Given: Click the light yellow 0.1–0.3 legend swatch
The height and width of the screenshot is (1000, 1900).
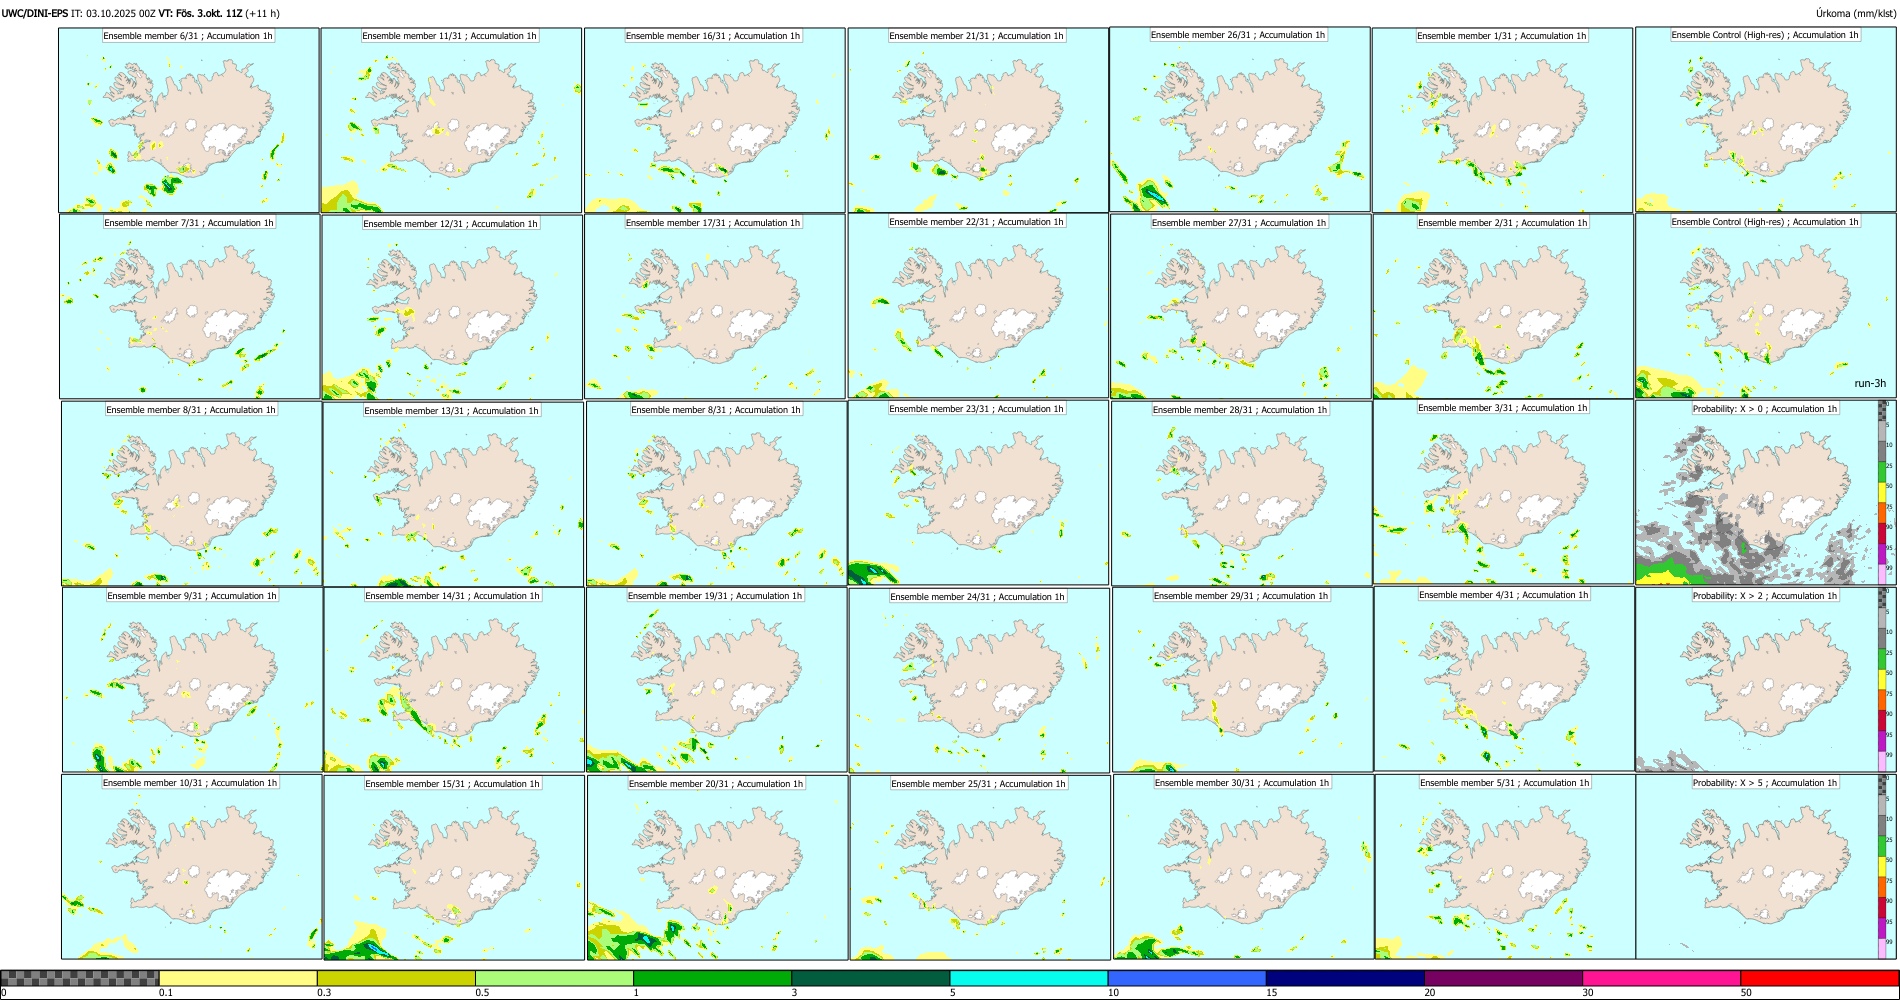Looking at the screenshot, I should coord(238,978).
